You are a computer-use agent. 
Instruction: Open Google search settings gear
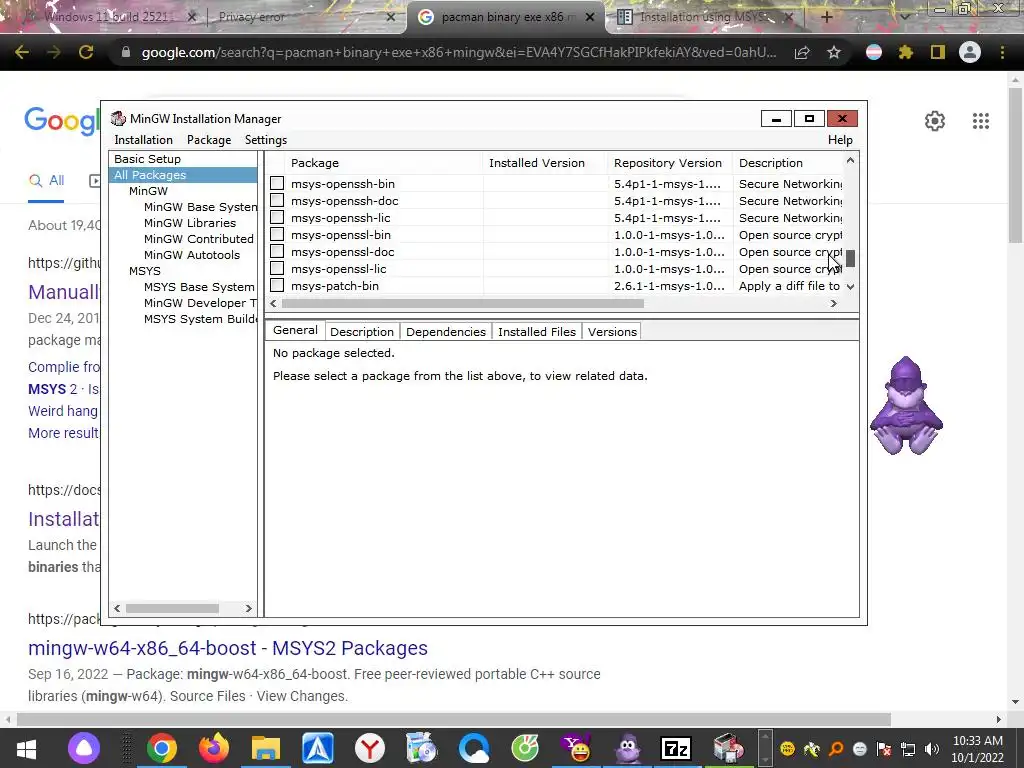(935, 121)
